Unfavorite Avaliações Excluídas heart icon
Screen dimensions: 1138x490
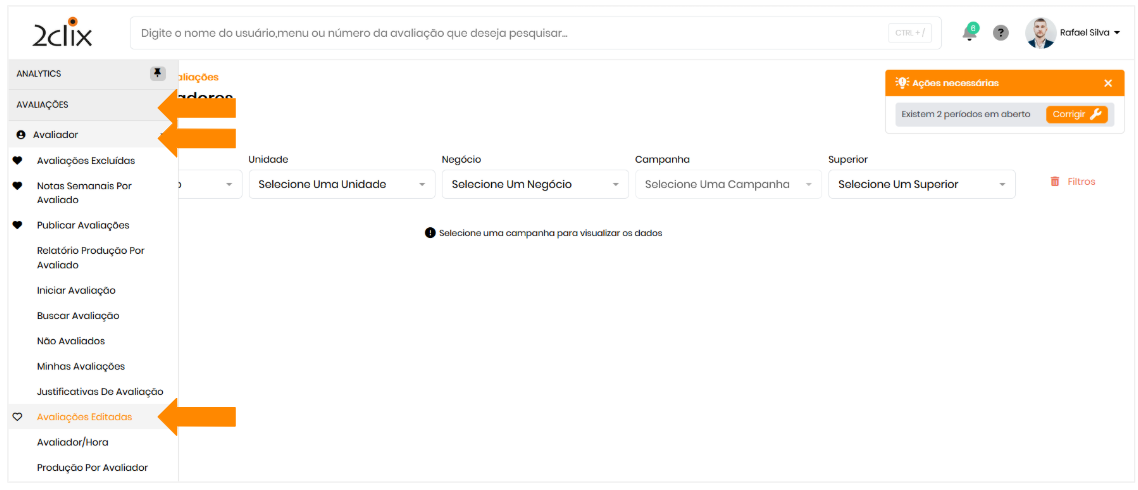point(17,160)
